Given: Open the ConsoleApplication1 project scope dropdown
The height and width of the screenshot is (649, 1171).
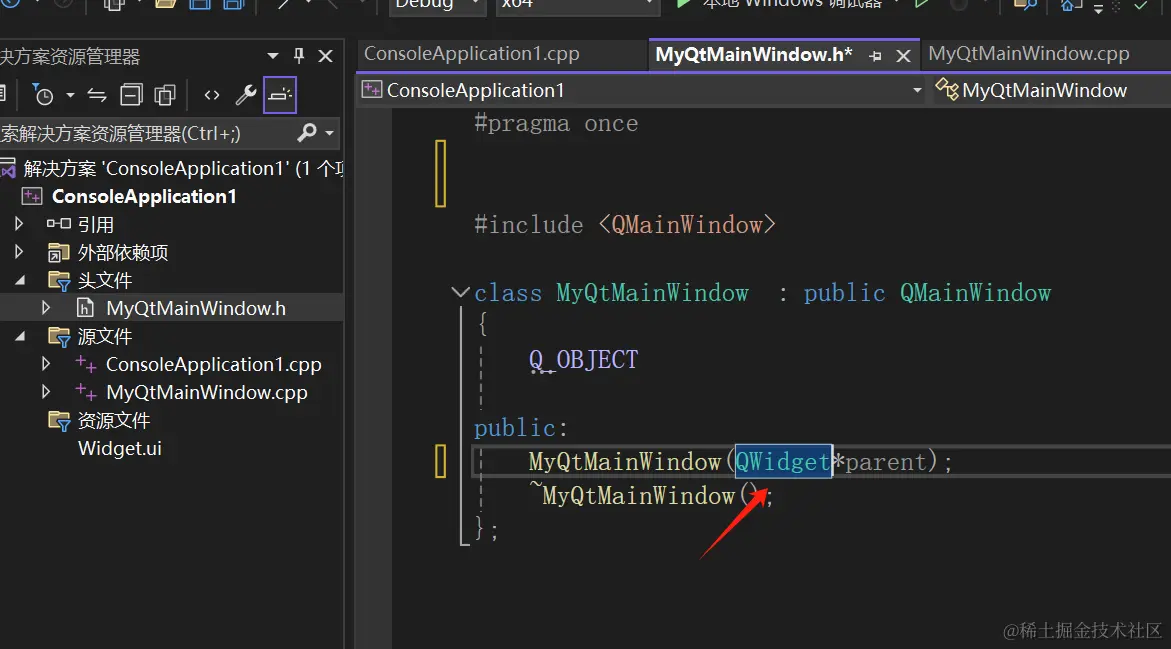Looking at the screenshot, I should 916,90.
